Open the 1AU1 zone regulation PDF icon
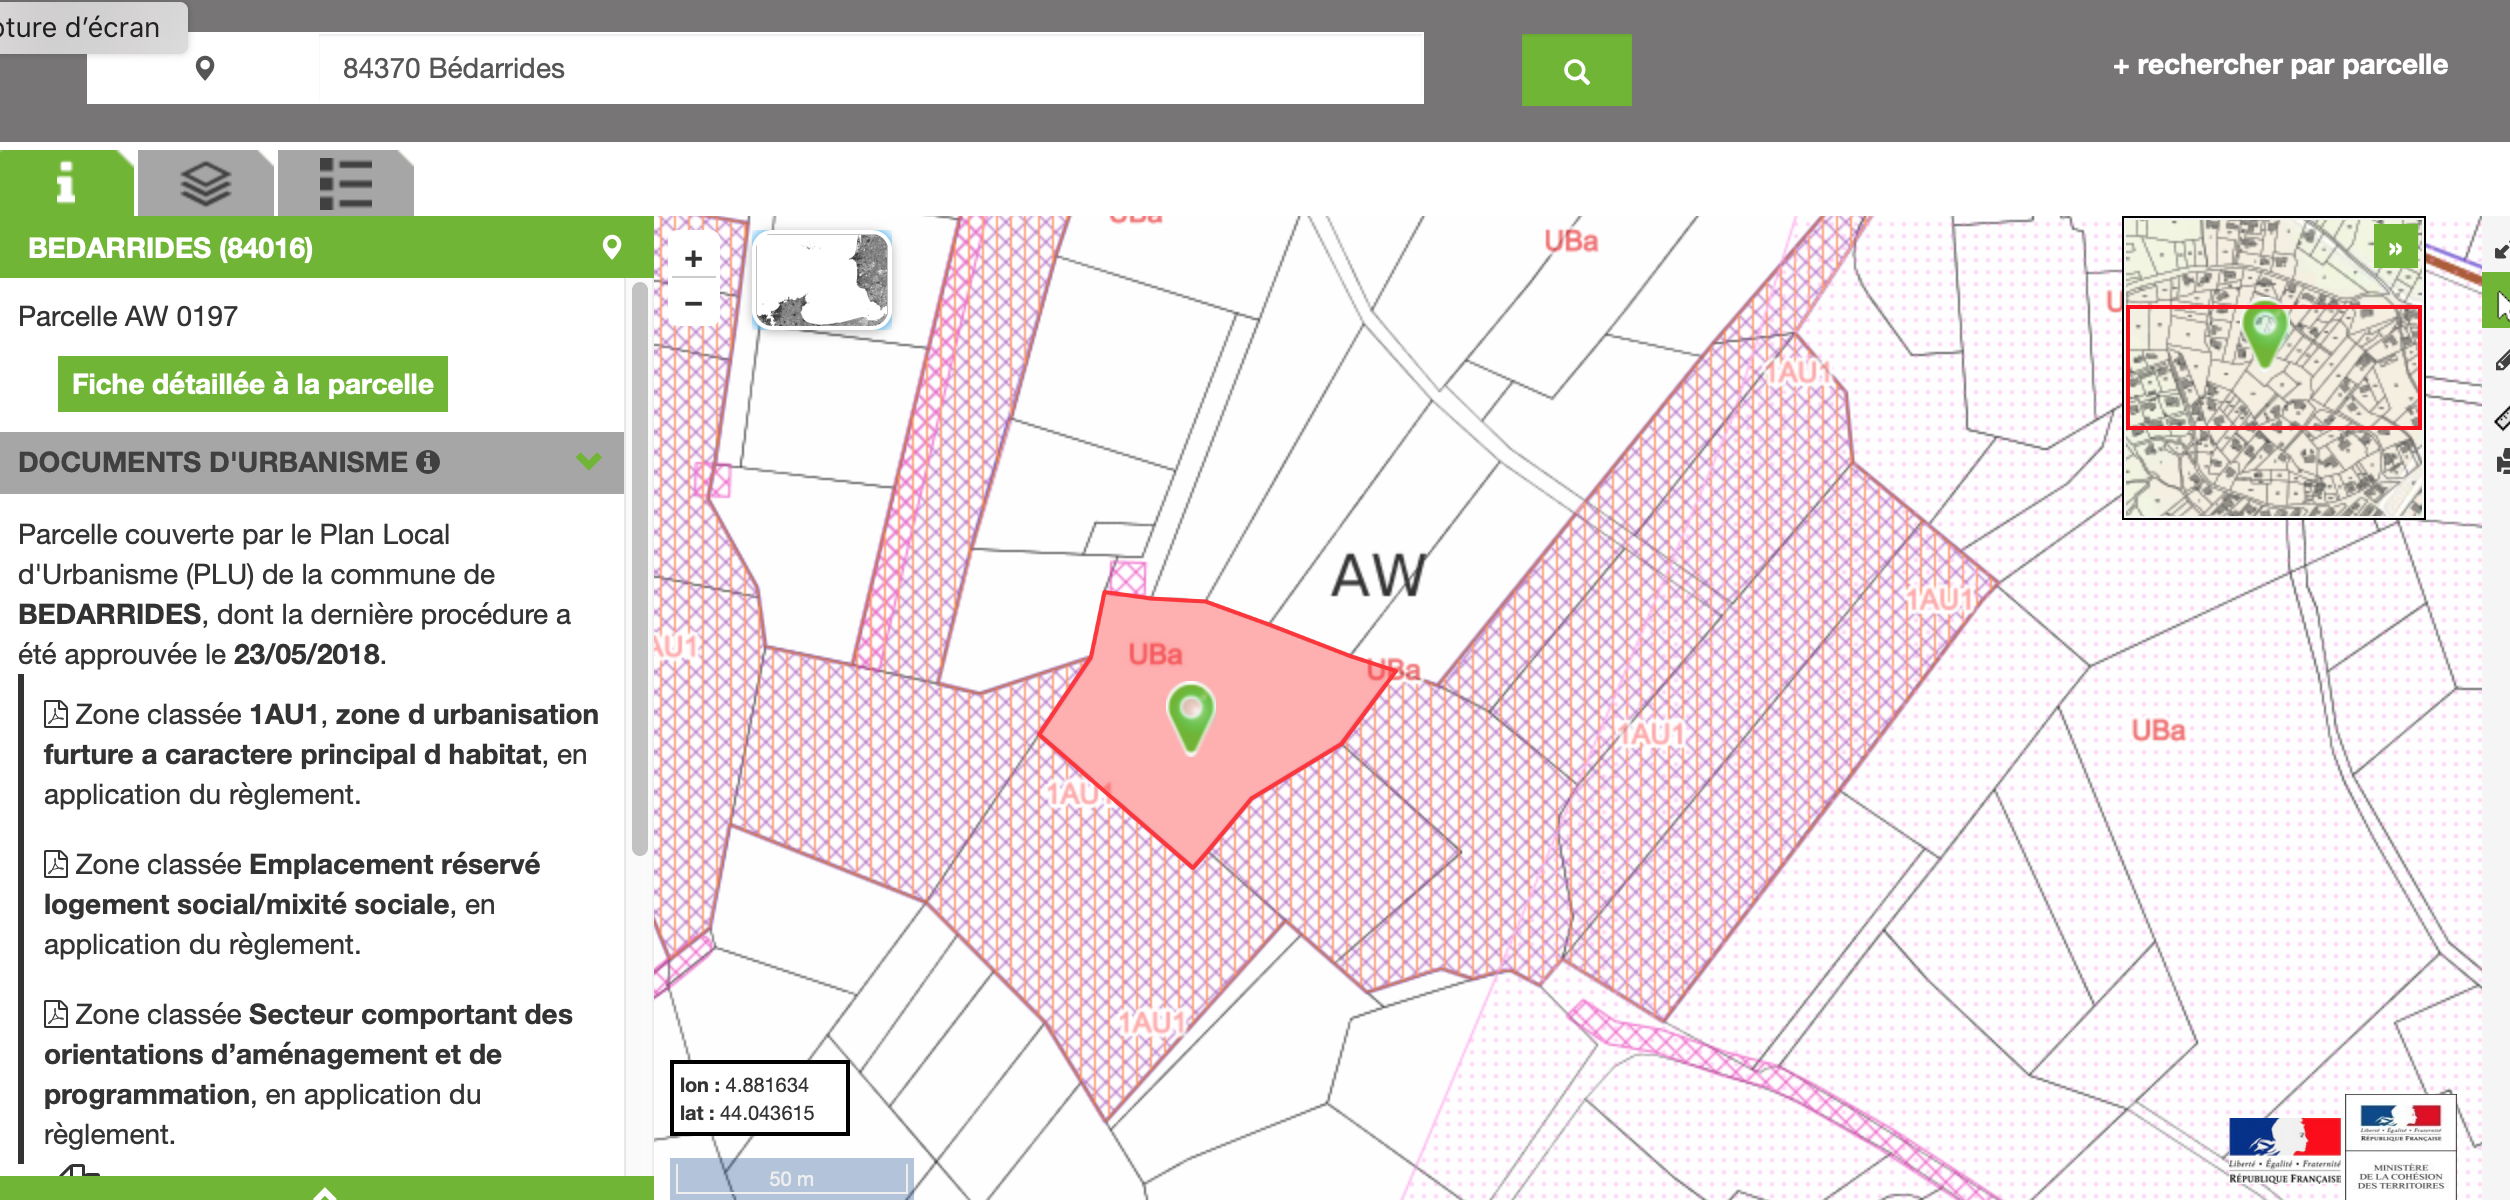The width and height of the screenshot is (2510, 1200). point(56,714)
